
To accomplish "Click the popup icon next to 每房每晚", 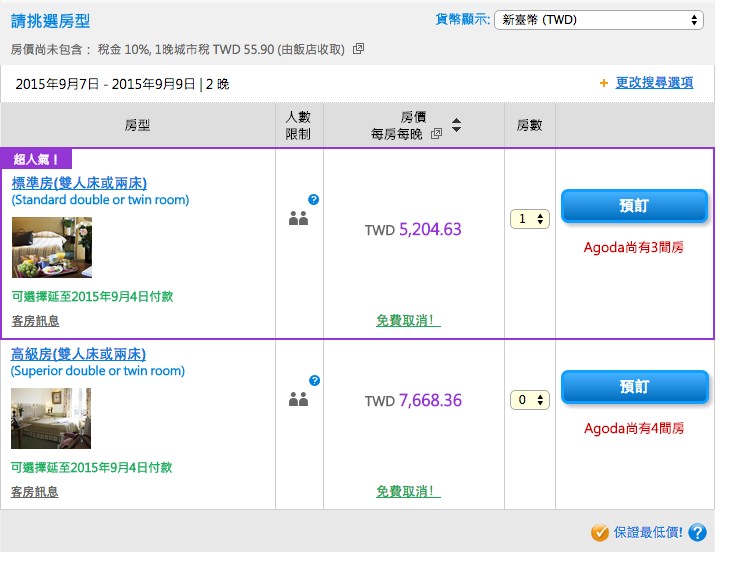I will click(436, 134).
